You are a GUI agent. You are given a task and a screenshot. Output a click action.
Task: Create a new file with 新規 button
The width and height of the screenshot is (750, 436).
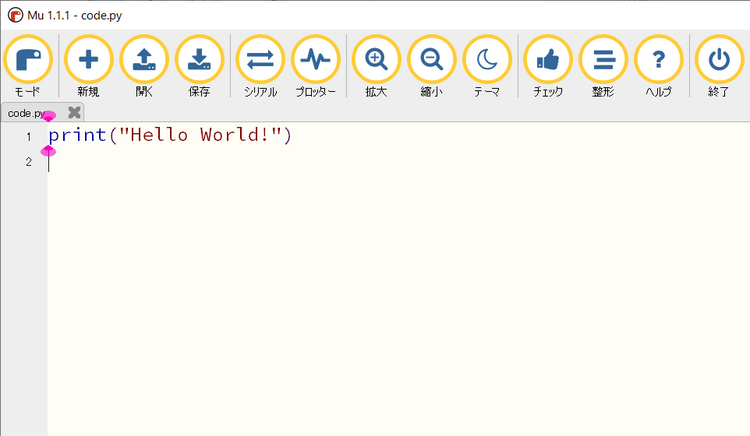[x=88, y=61]
